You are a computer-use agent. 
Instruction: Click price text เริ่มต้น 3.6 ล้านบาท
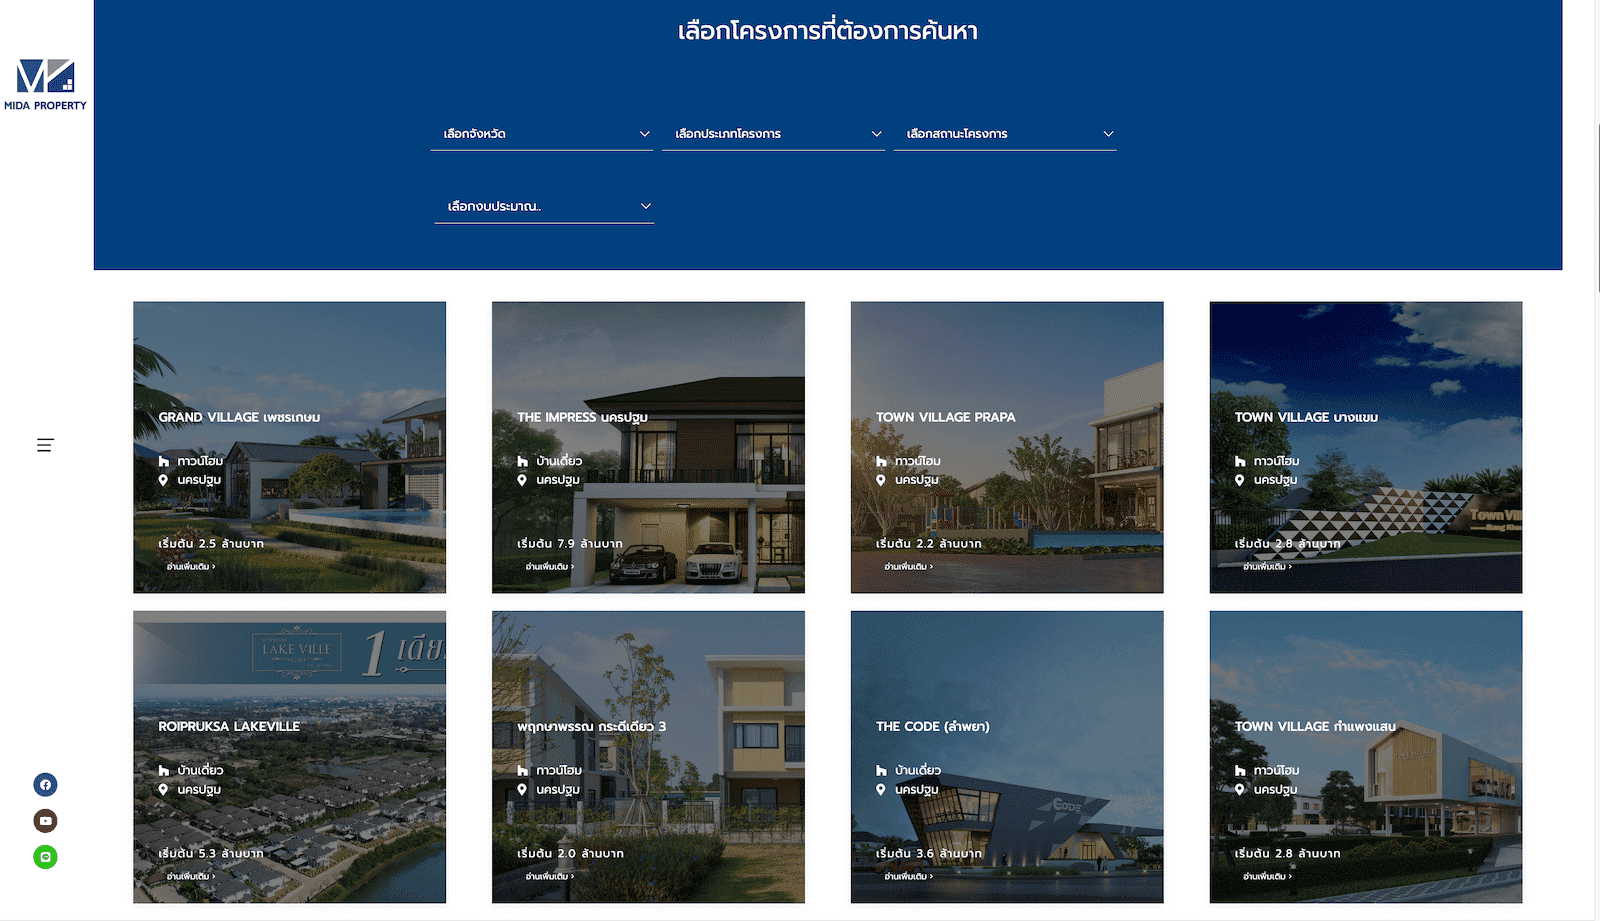pos(929,853)
